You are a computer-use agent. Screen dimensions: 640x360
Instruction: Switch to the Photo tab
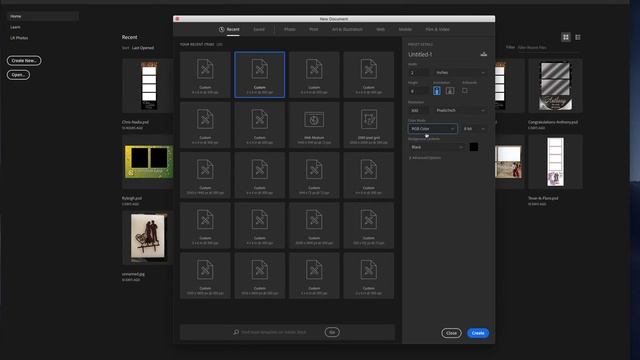tap(289, 29)
